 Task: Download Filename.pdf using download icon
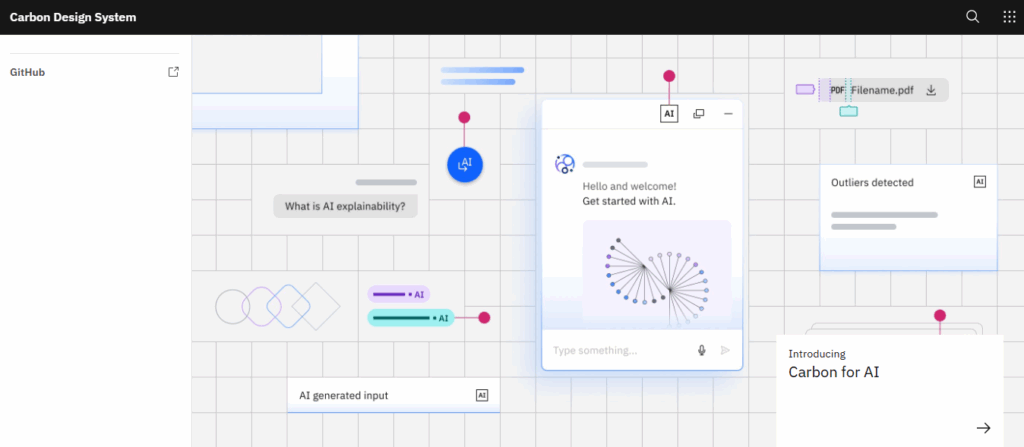(931, 90)
